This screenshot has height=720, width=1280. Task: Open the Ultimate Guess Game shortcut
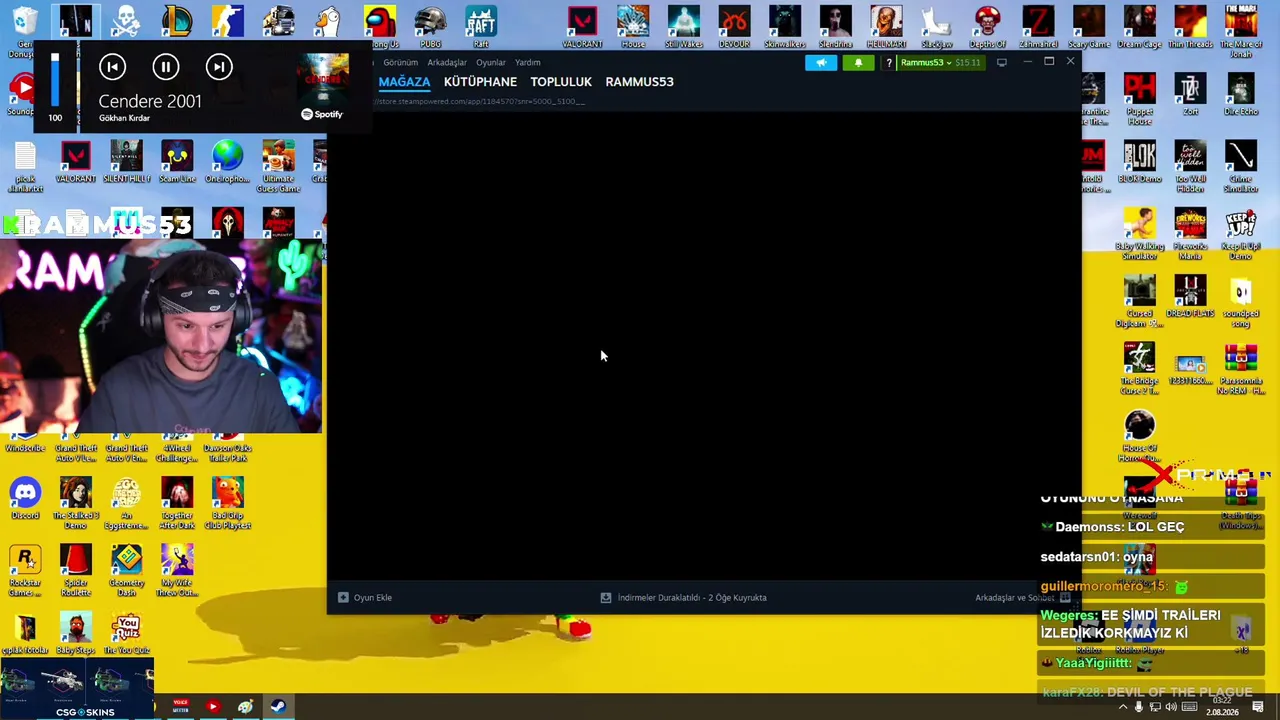pyautogui.click(x=278, y=167)
